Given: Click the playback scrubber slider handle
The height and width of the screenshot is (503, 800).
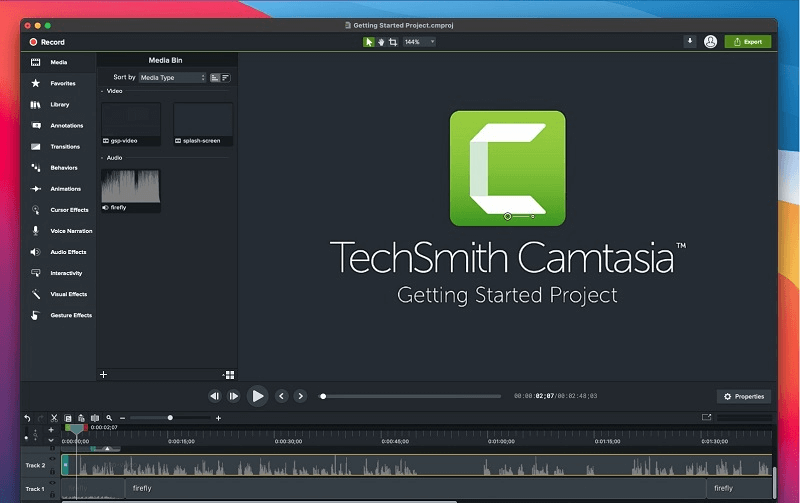Looking at the screenshot, I should (323, 396).
